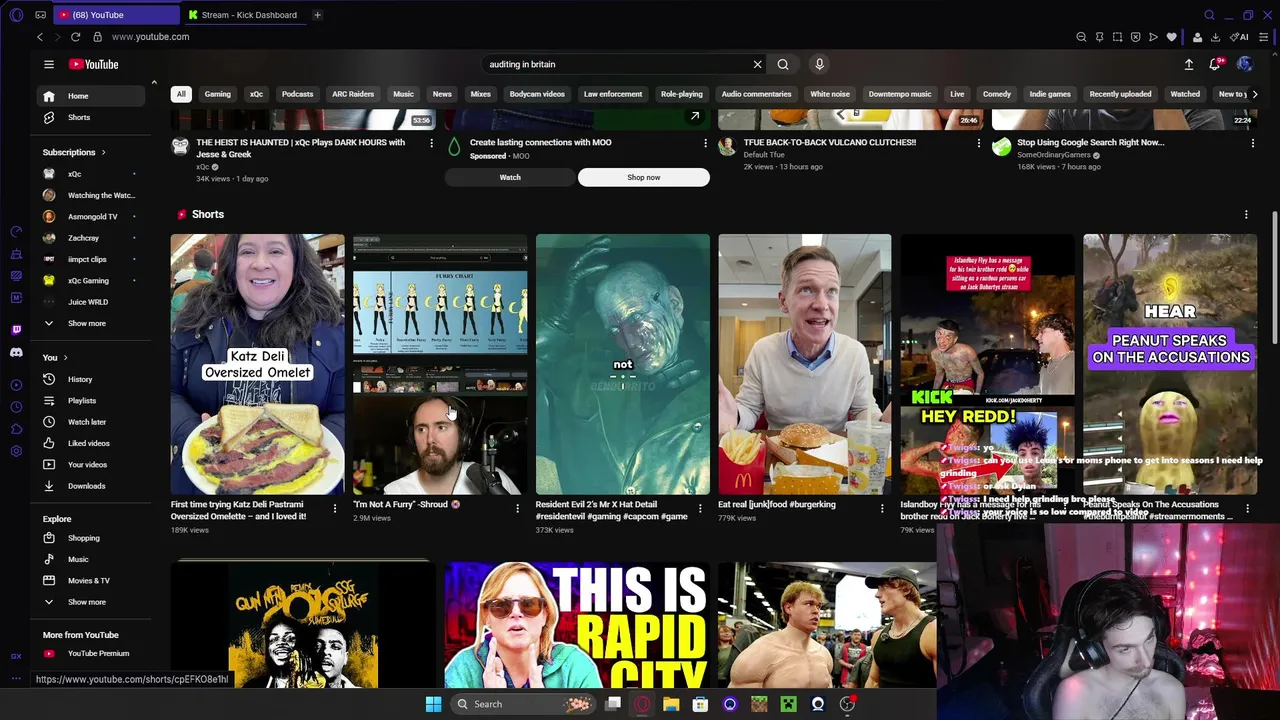This screenshot has height=720, width=1280.
Task: Click the YouTube logo
Action: click(x=93, y=64)
